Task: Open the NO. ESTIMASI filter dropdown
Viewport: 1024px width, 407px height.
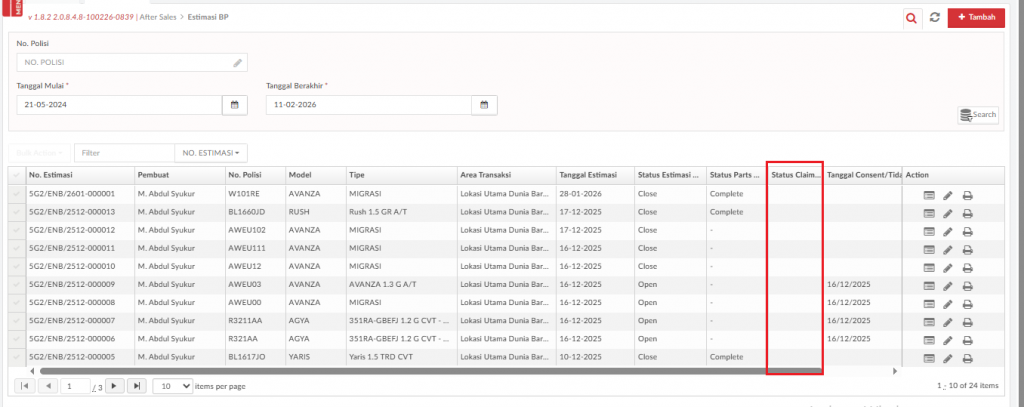Action: (x=210, y=153)
